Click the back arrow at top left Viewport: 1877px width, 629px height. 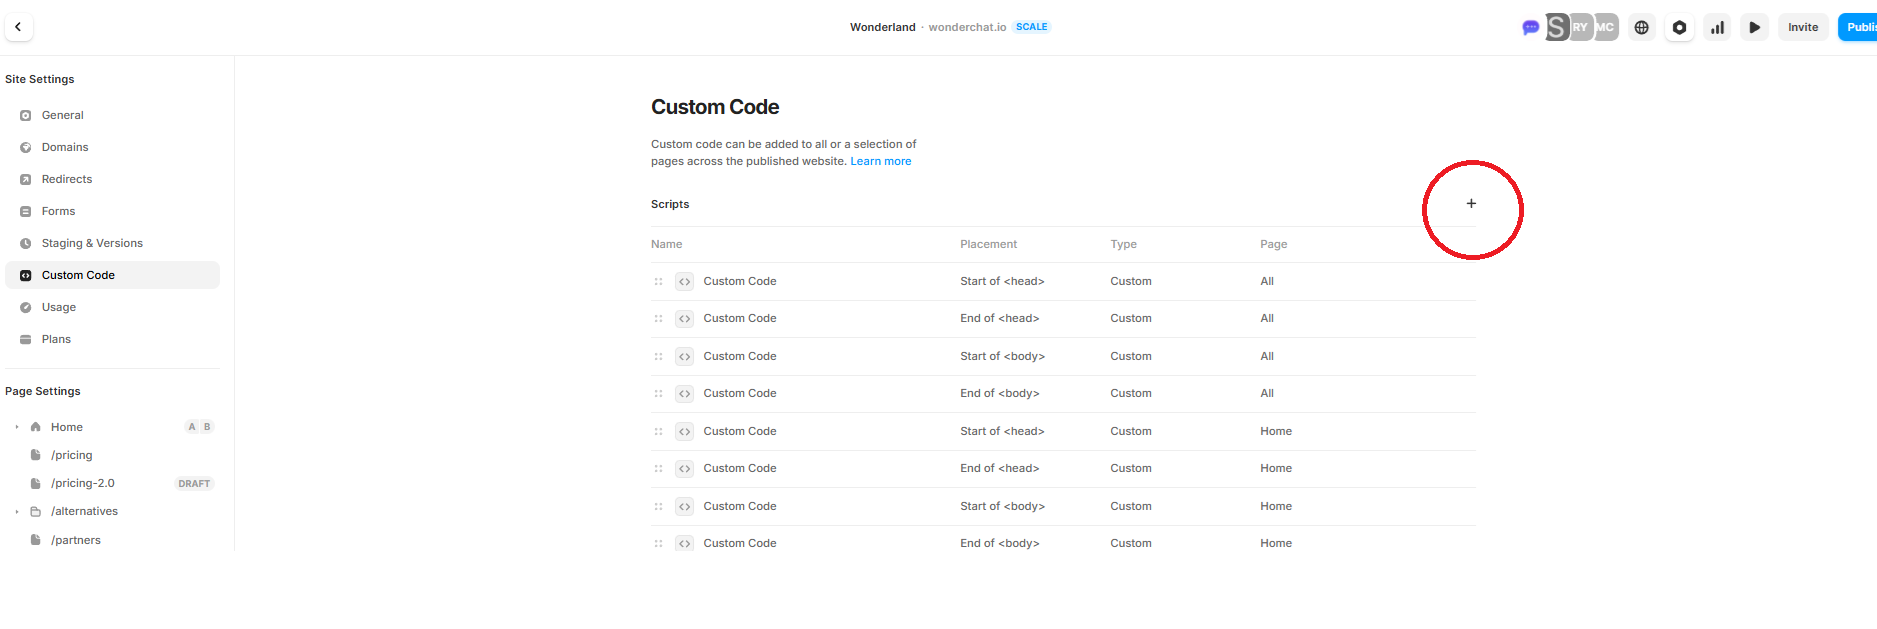[x=18, y=27]
